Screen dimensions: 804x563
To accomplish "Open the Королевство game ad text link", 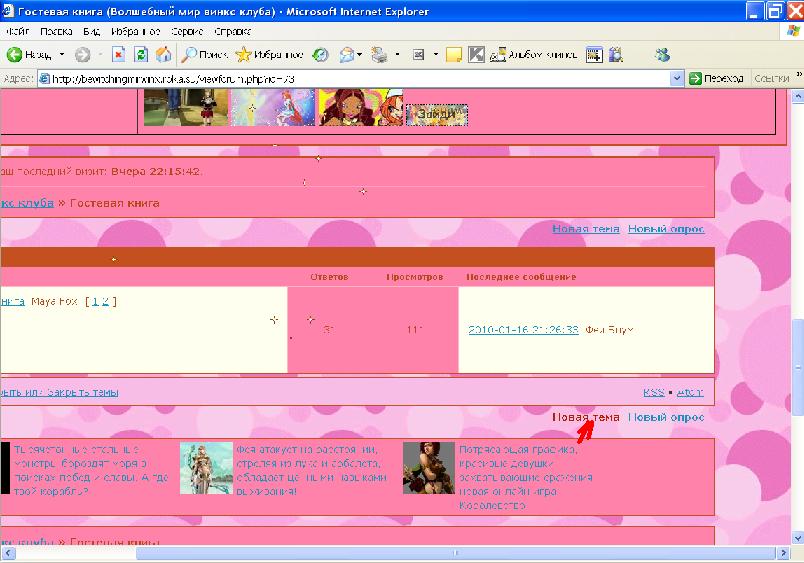I will point(525,477).
